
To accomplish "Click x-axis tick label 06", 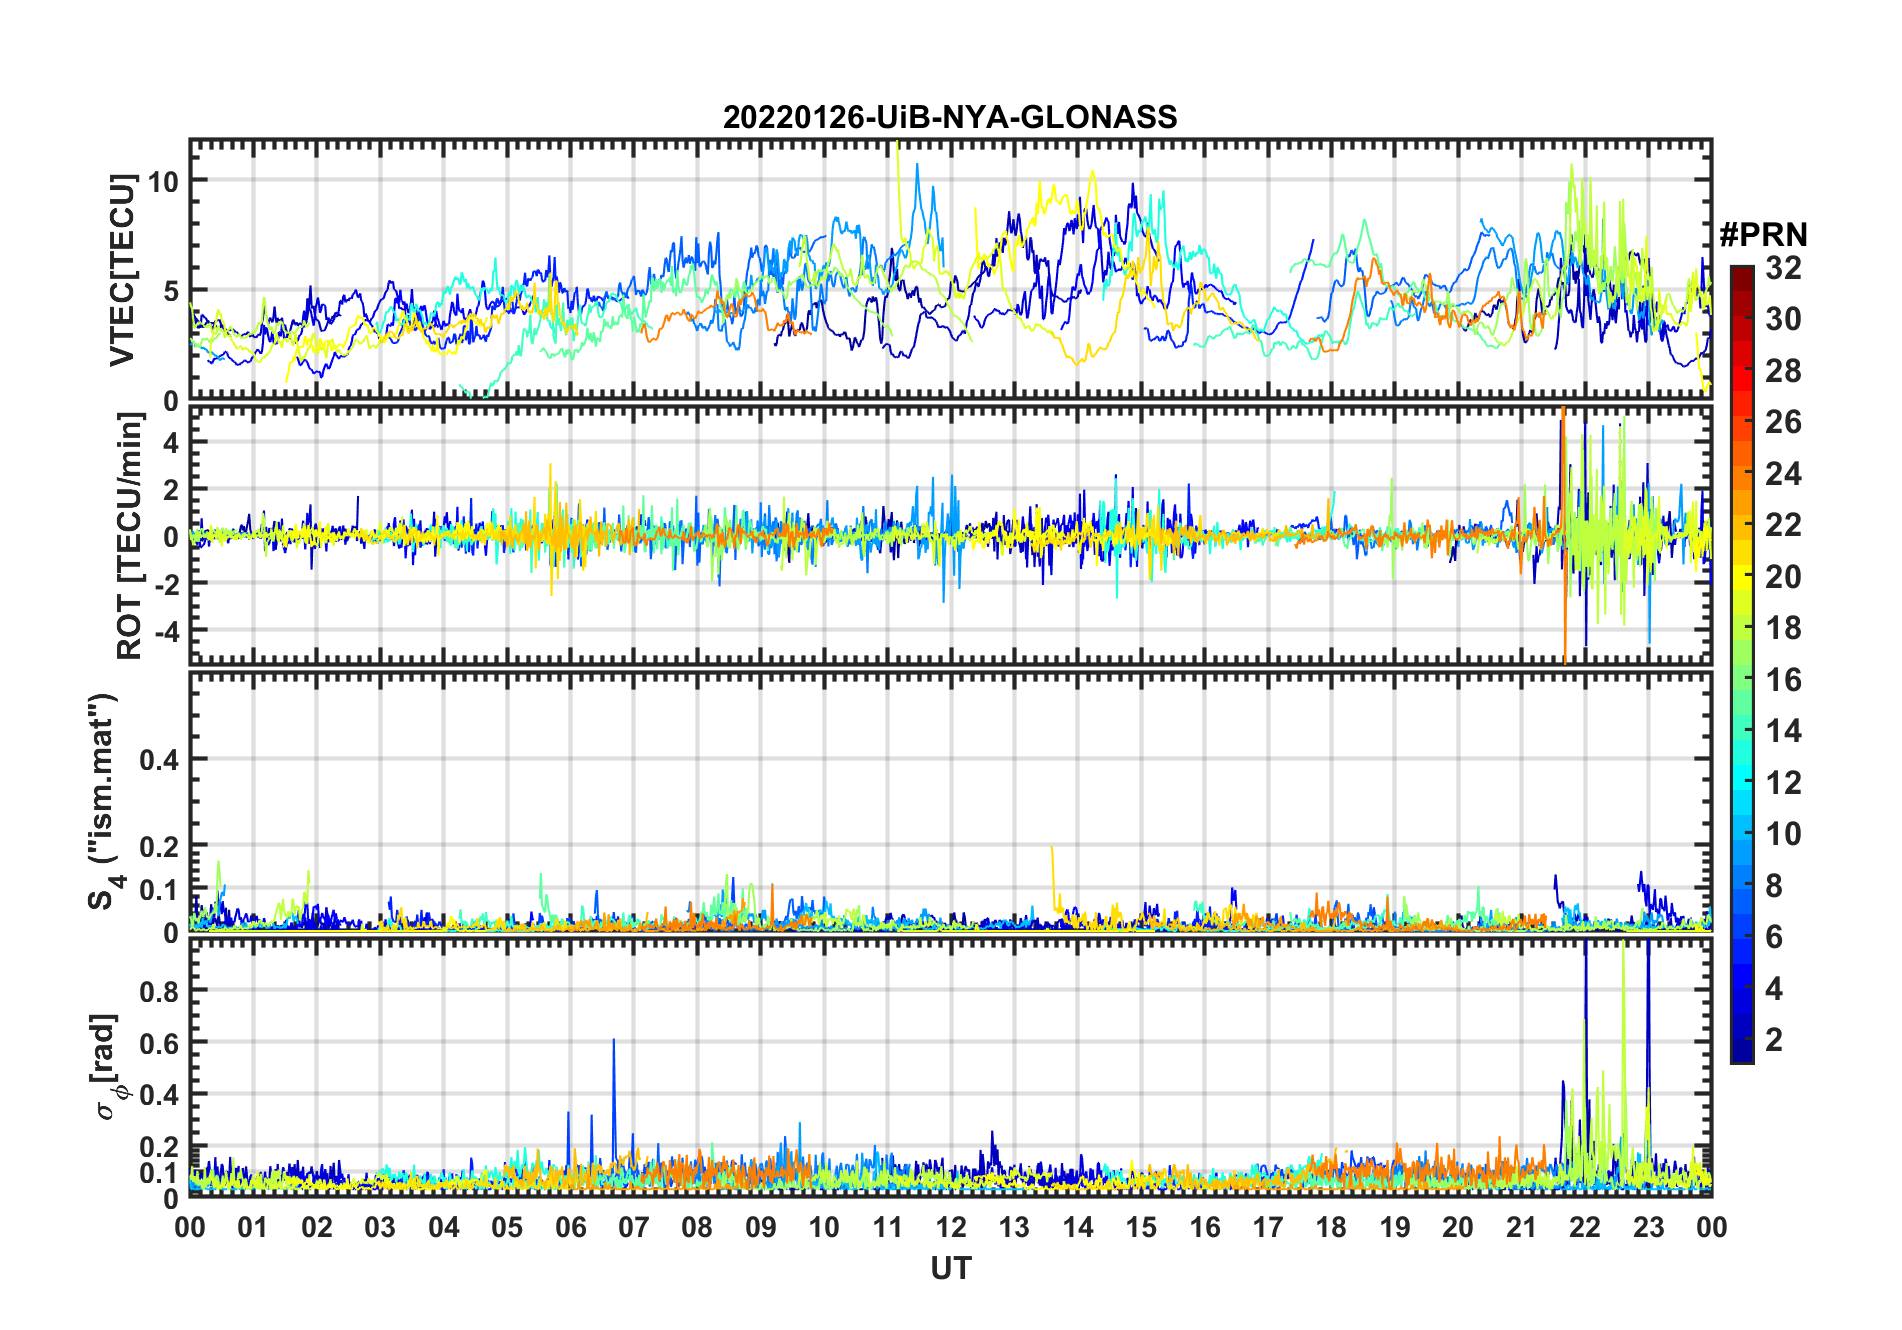I will [x=571, y=1227].
